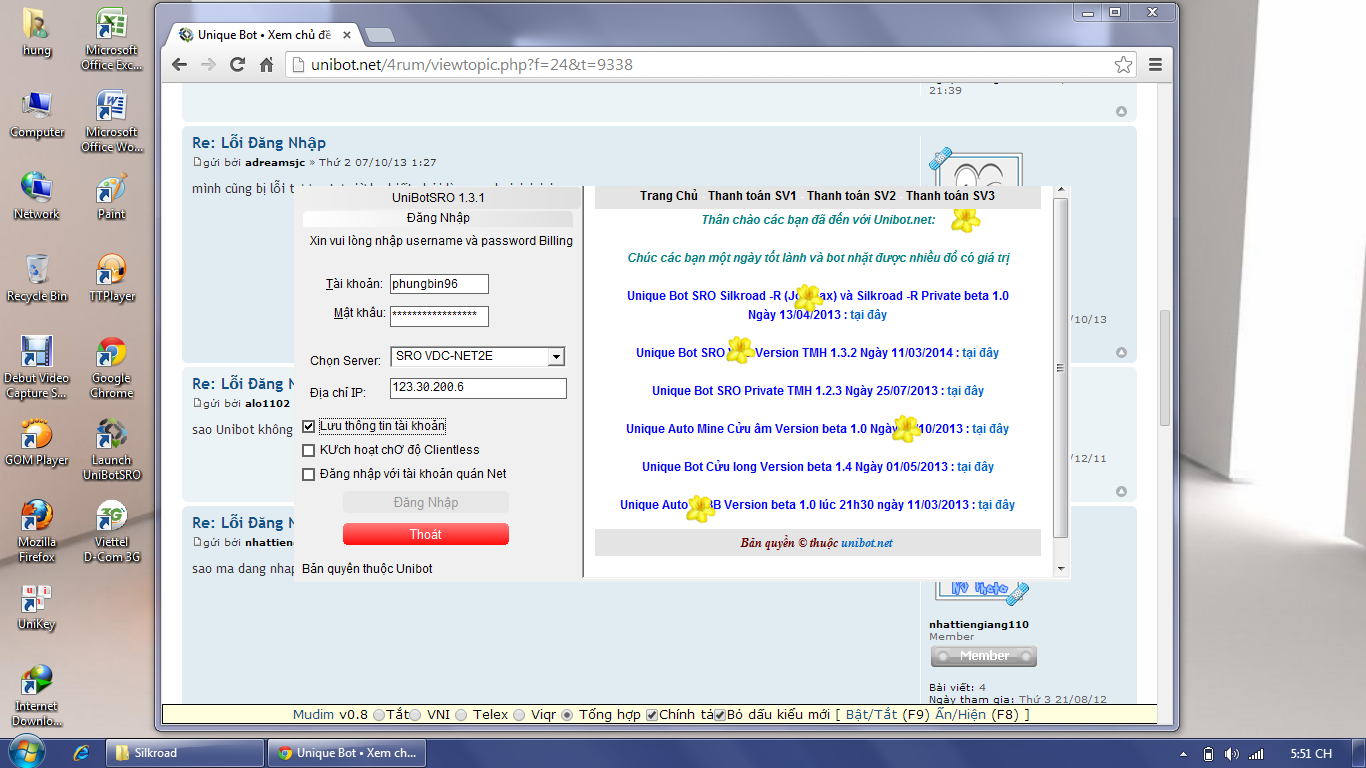Click Bật/Tắt link in Mudim bar
1366x768 pixels.
(x=872, y=715)
